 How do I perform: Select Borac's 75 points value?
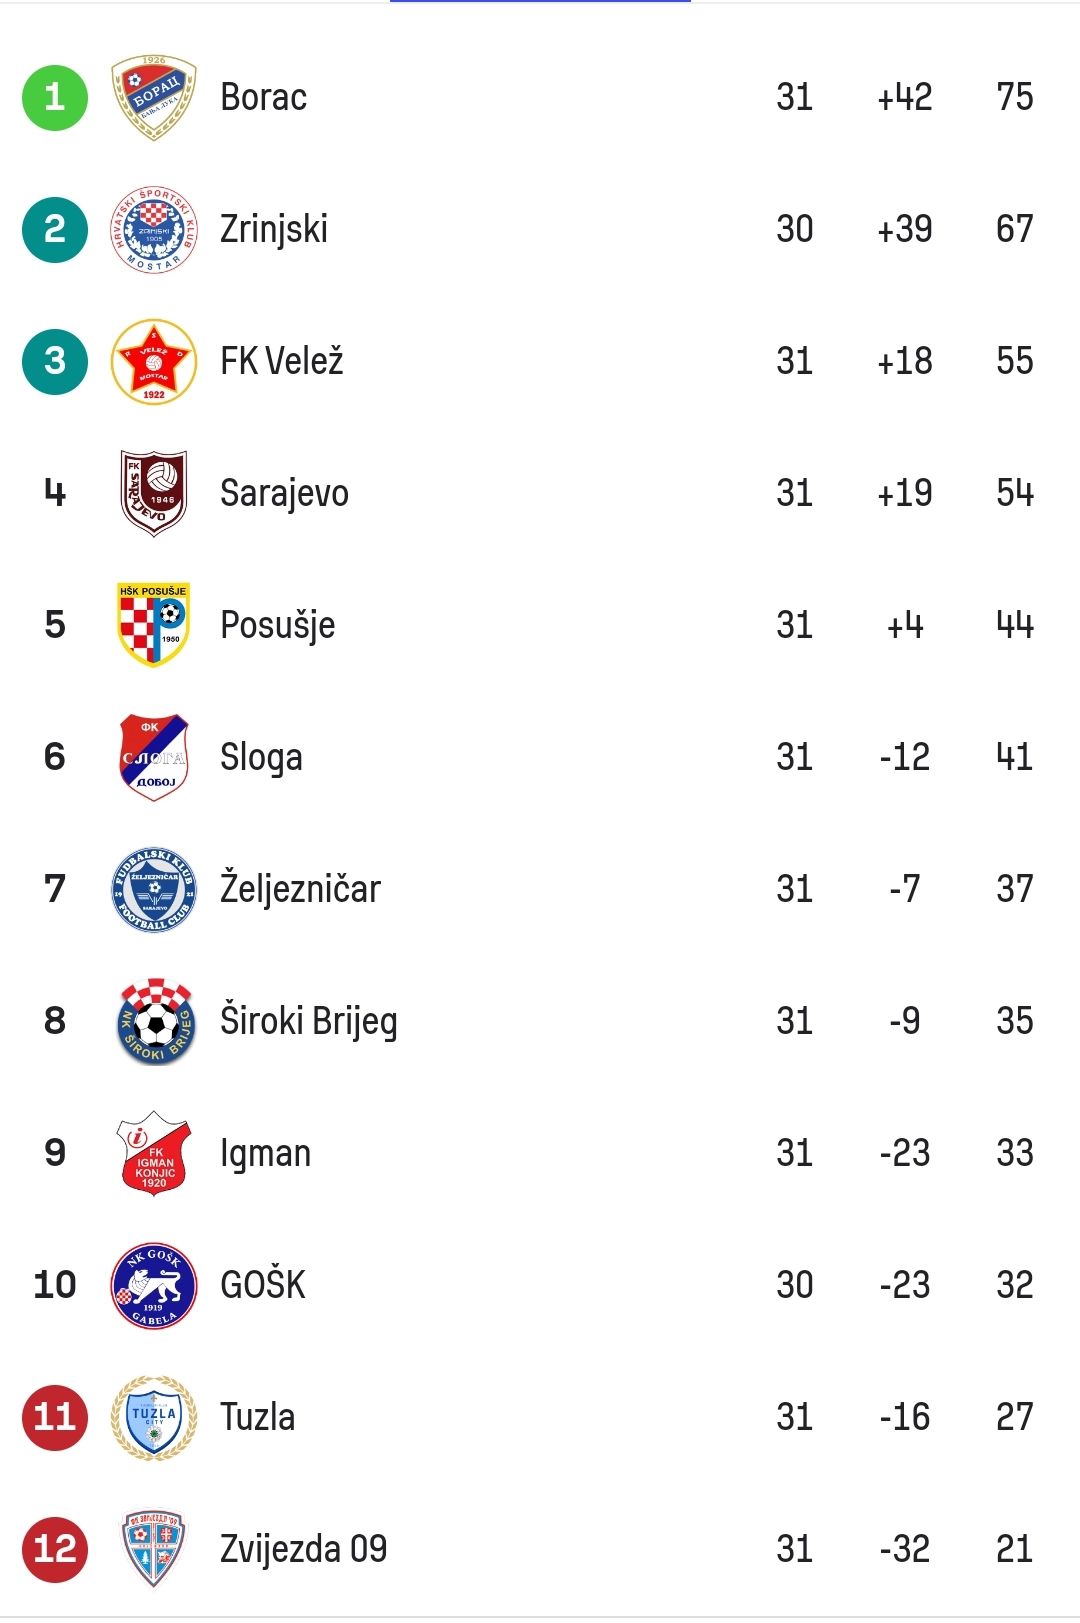pos(1015,97)
